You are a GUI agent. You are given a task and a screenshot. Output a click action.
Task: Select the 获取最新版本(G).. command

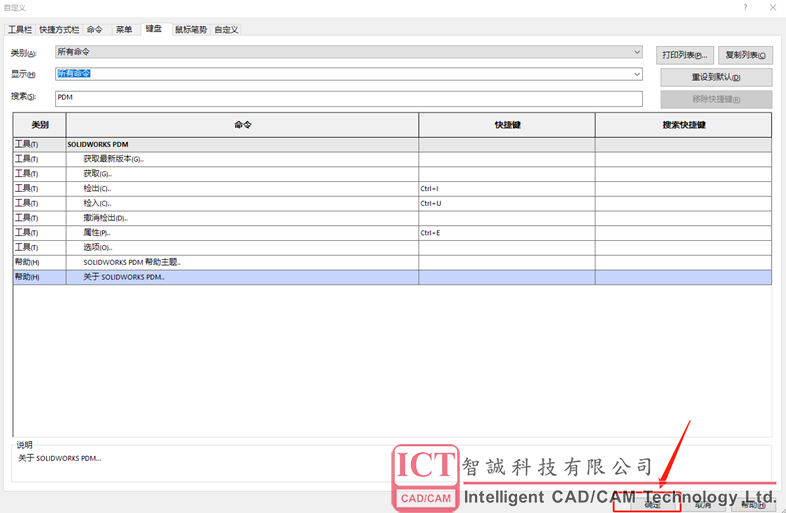(243, 159)
